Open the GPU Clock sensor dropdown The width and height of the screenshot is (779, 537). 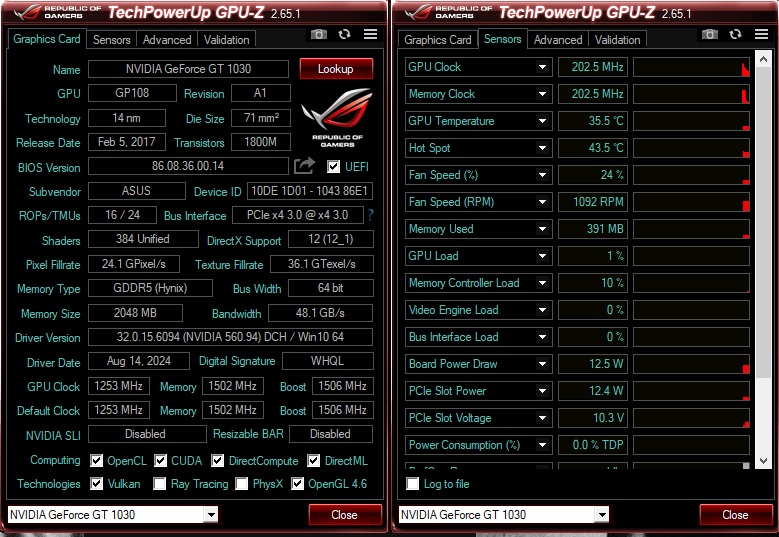pyautogui.click(x=543, y=67)
